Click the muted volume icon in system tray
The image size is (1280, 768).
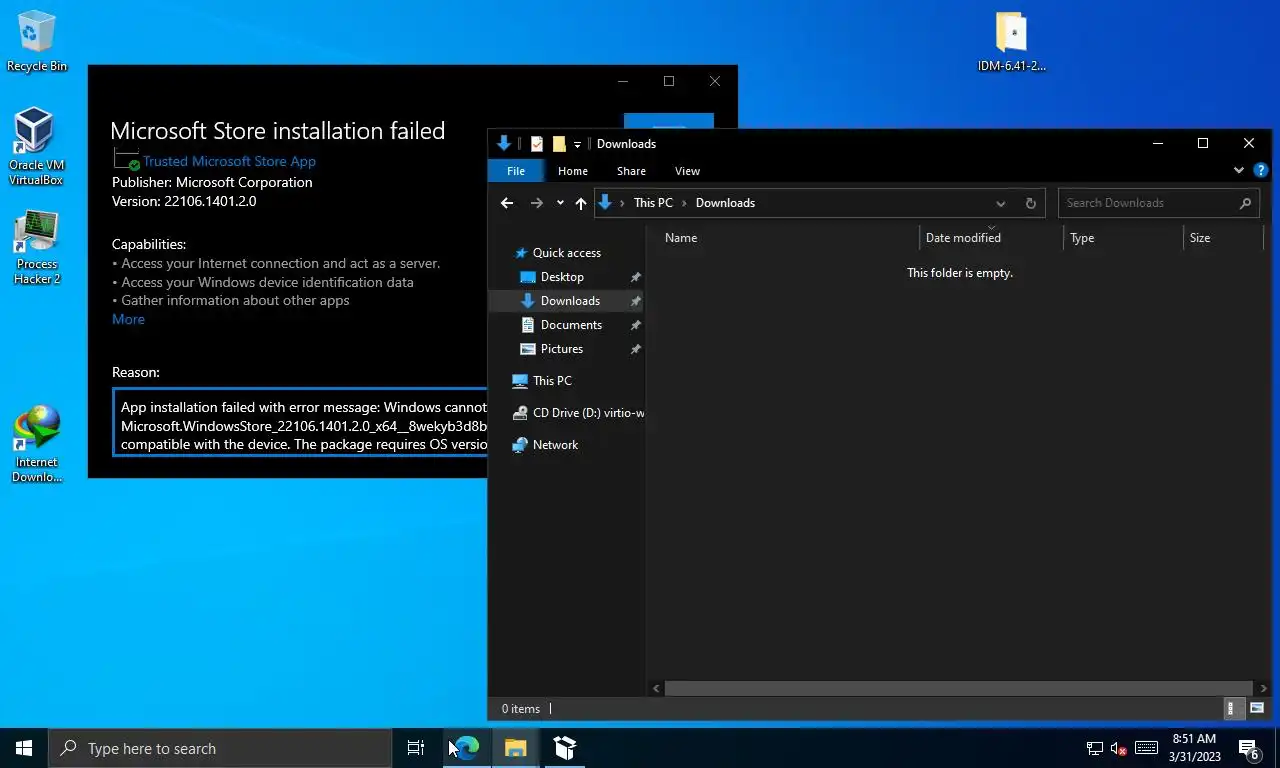[1120, 748]
